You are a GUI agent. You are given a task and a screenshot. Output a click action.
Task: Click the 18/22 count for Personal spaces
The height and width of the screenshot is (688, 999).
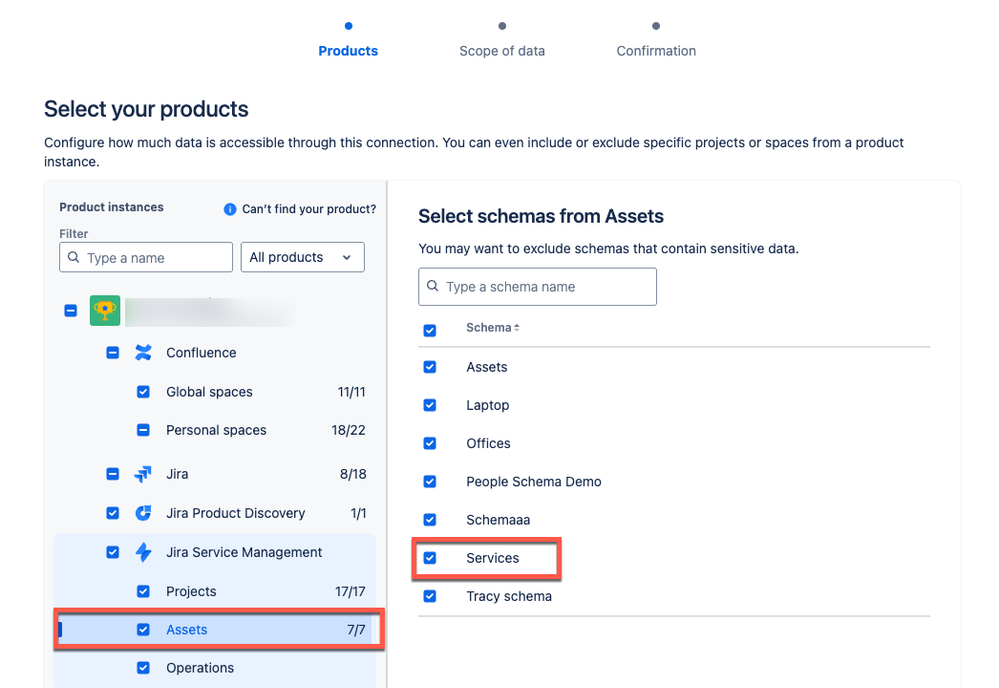(349, 430)
